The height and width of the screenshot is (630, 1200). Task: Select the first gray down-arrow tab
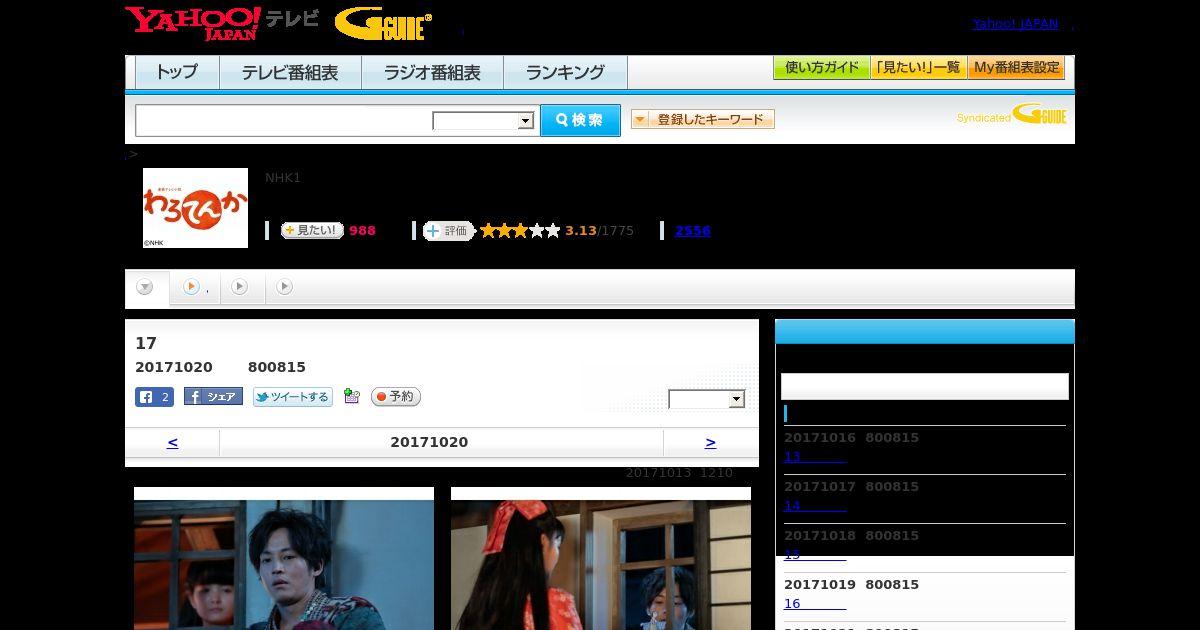pos(145,287)
